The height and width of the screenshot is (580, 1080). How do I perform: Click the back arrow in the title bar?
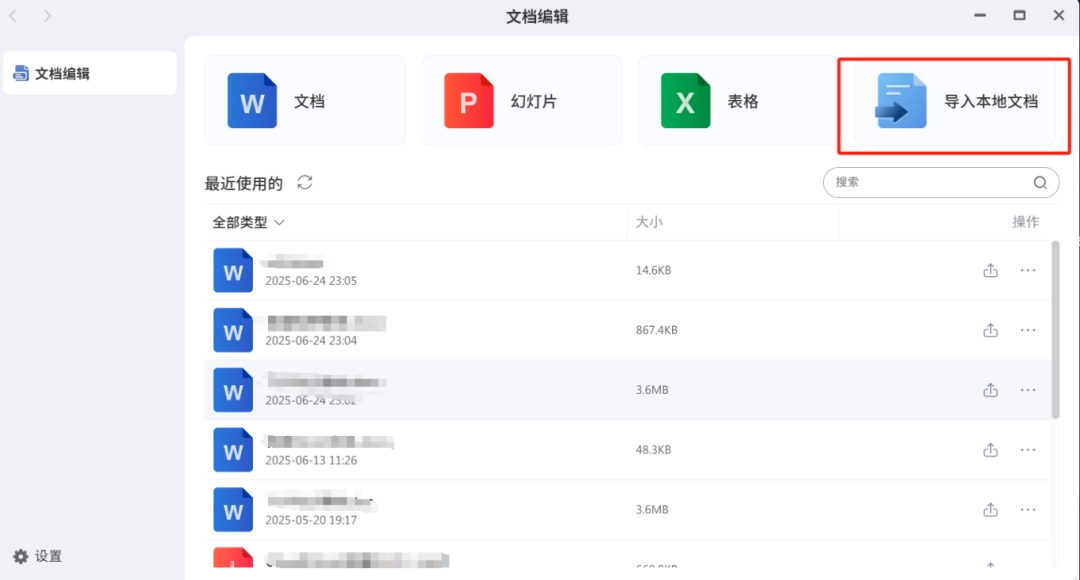(x=14, y=16)
